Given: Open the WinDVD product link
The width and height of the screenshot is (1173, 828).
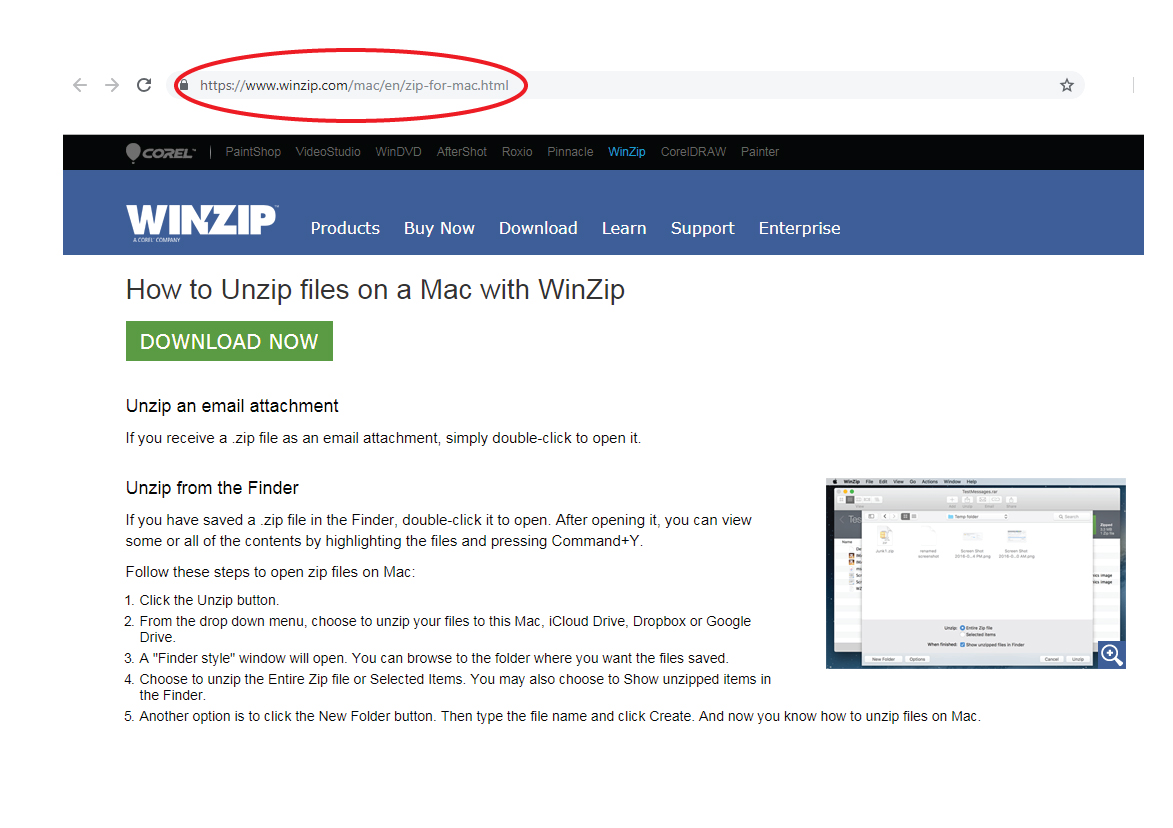Looking at the screenshot, I should click(x=398, y=152).
